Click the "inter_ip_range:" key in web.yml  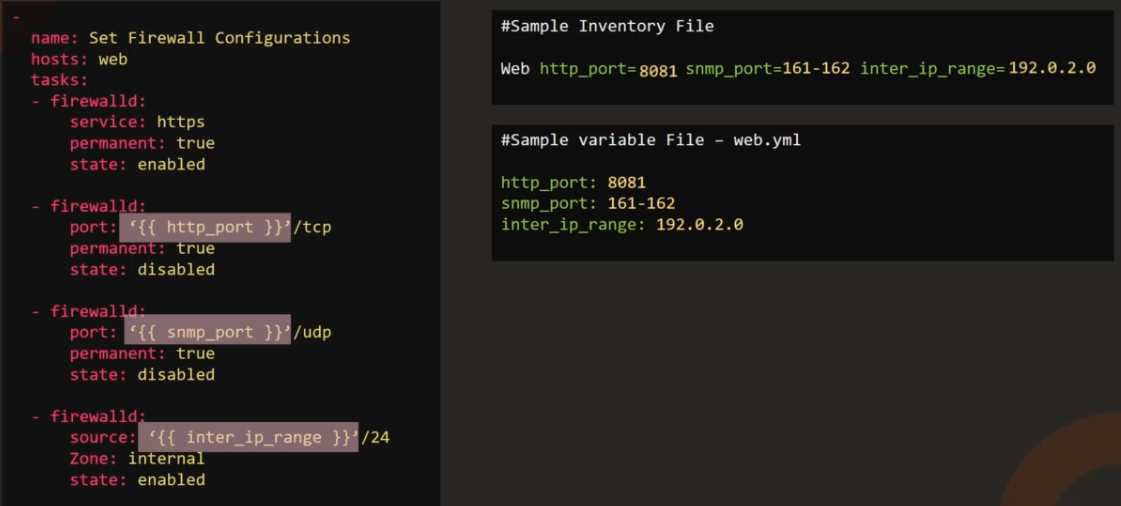point(573,225)
